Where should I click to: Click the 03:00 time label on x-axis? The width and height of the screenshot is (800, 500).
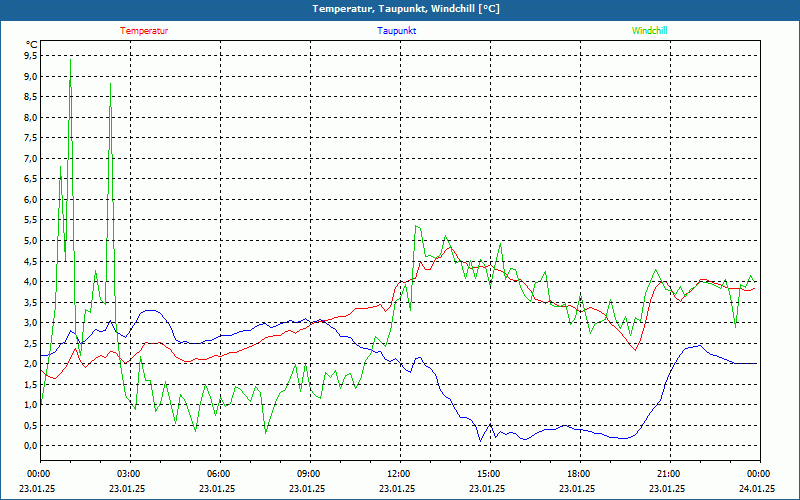pos(128,474)
